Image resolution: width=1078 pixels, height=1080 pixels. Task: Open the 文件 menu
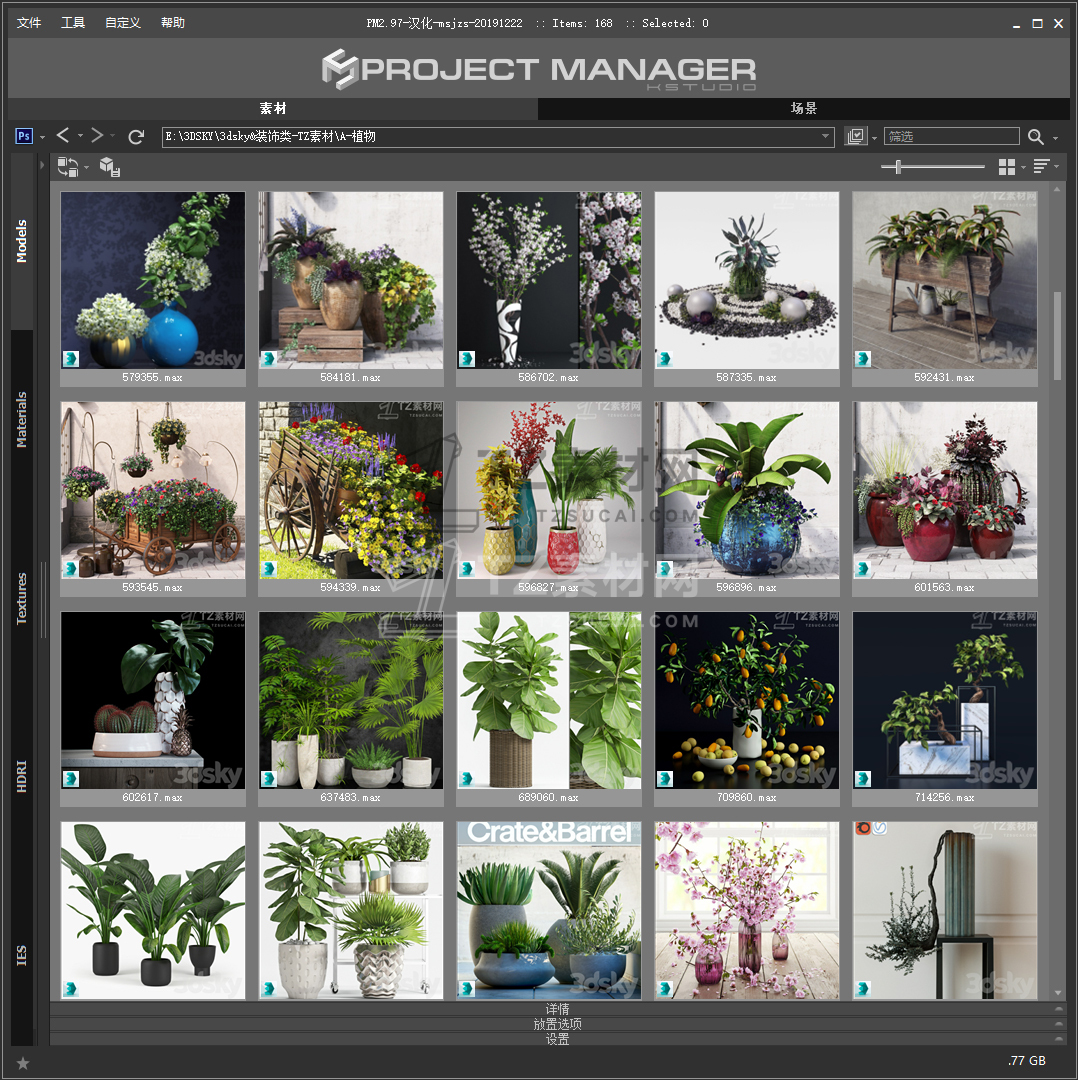29,23
